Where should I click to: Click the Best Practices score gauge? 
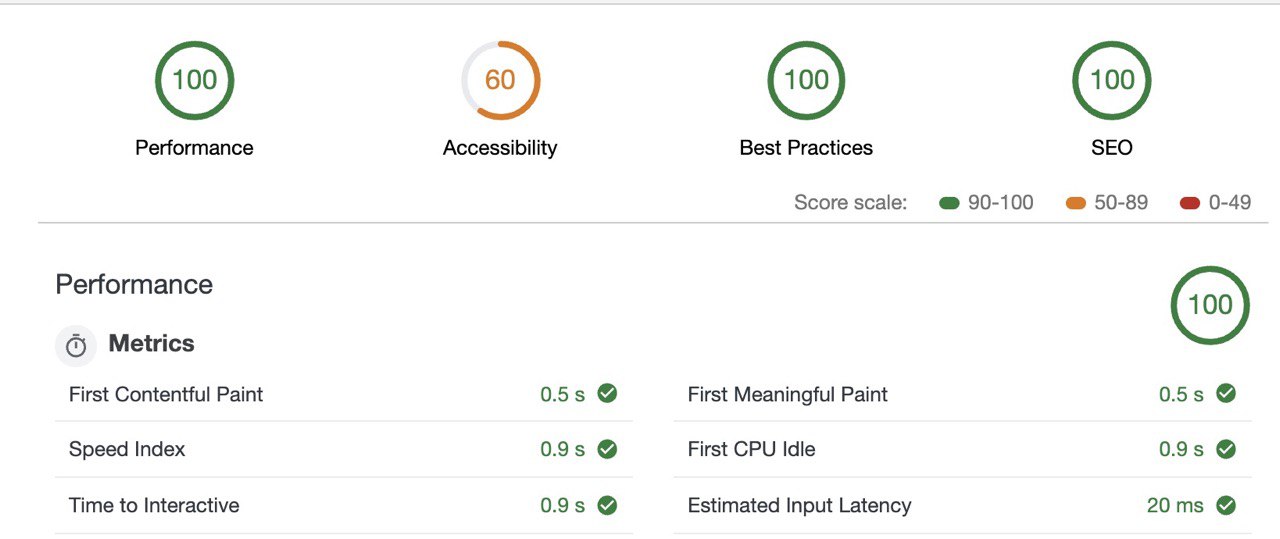pos(806,80)
